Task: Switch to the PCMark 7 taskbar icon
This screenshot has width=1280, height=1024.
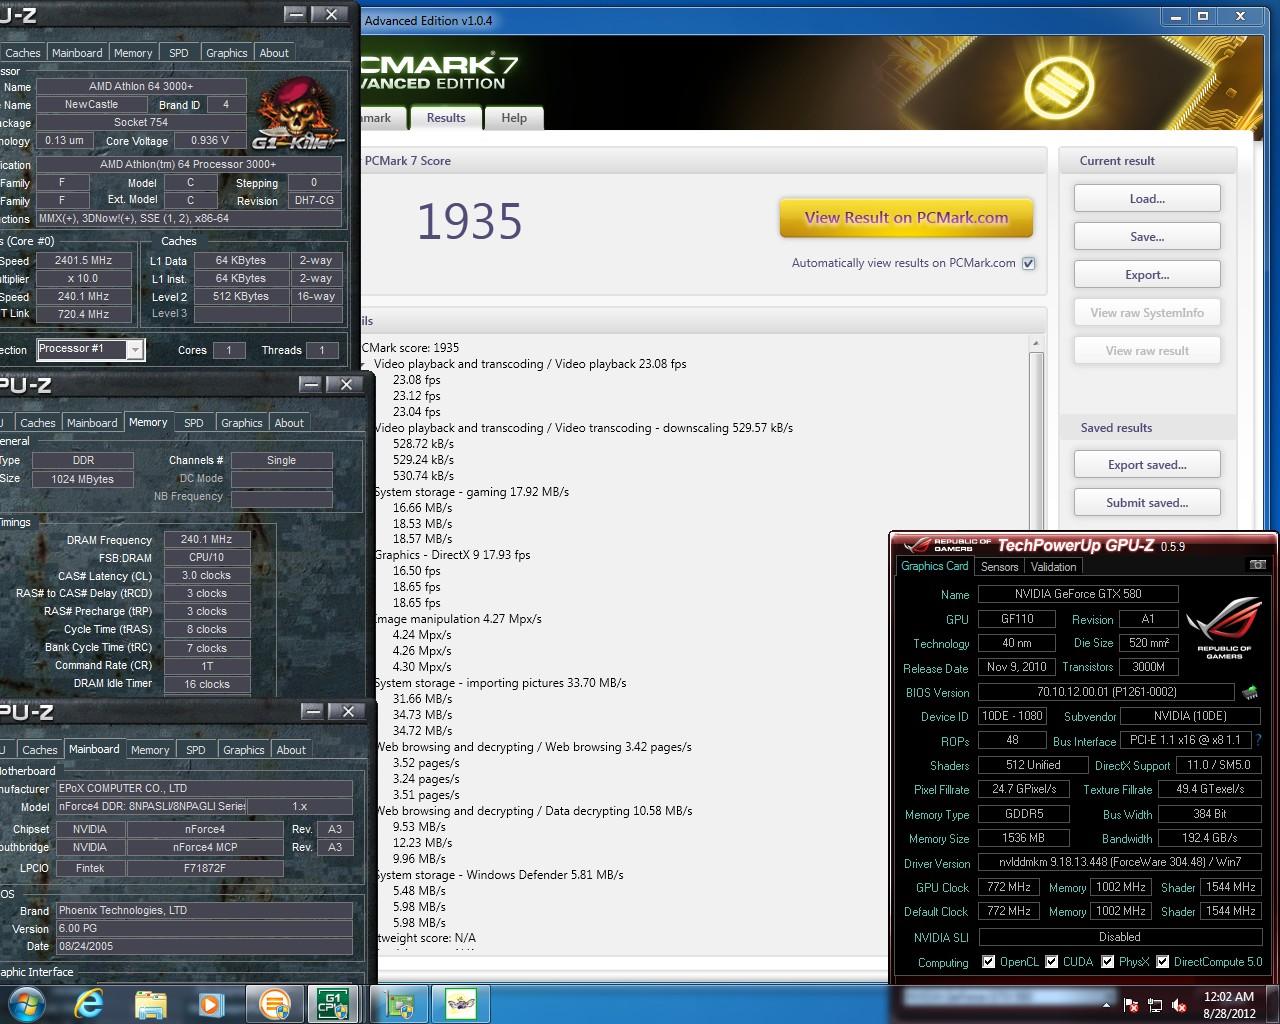Action: (x=274, y=1003)
